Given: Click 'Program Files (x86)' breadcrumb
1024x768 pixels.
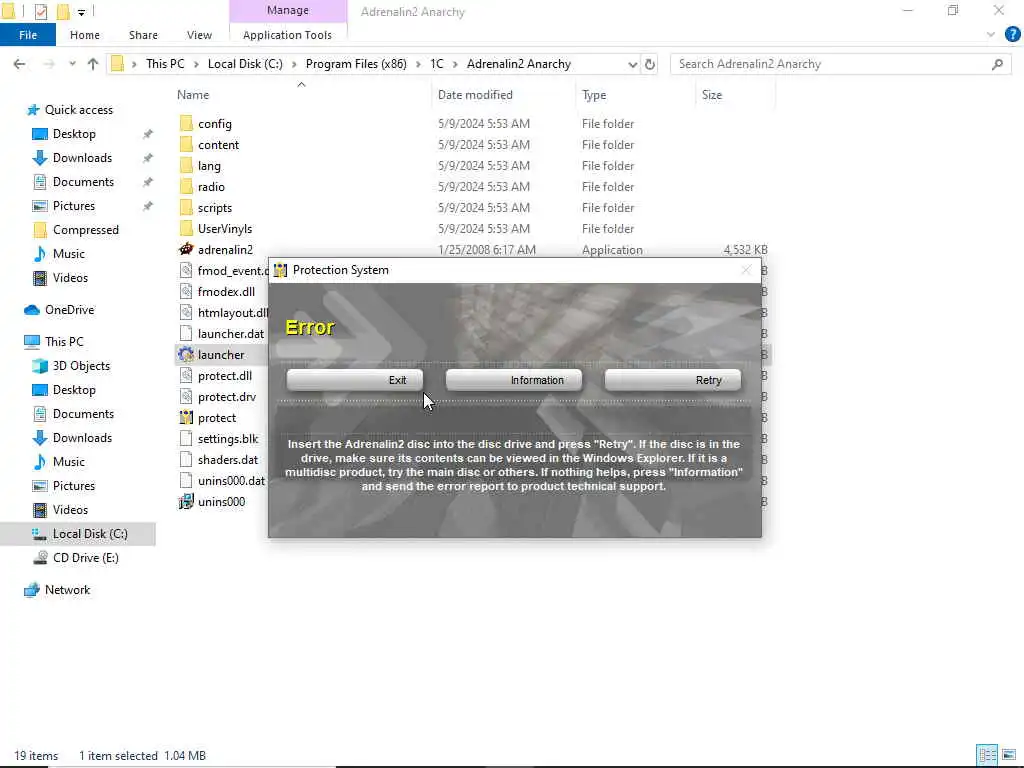Looking at the screenshot, I should (356, 64).
